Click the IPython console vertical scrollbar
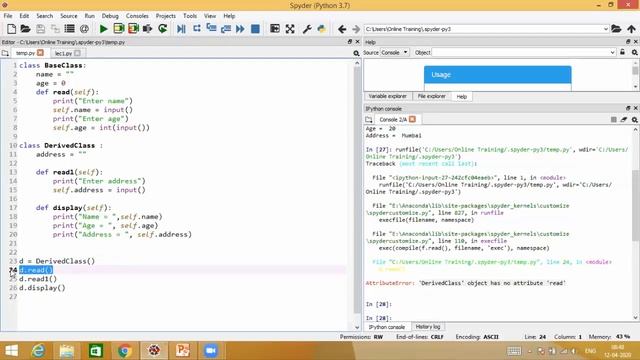The height and width of the screenshot is (360, 640). pos(636,206)
